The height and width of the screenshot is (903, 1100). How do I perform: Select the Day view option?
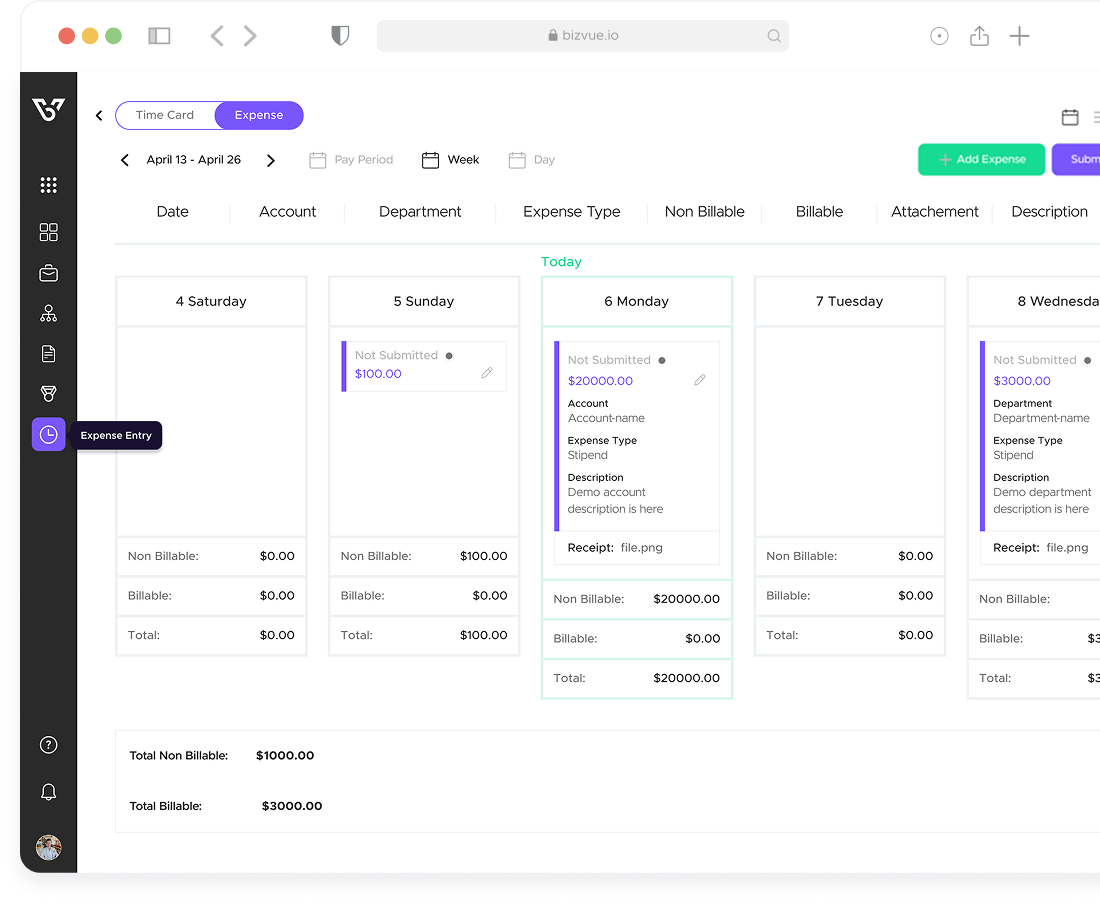pos(532,160)
